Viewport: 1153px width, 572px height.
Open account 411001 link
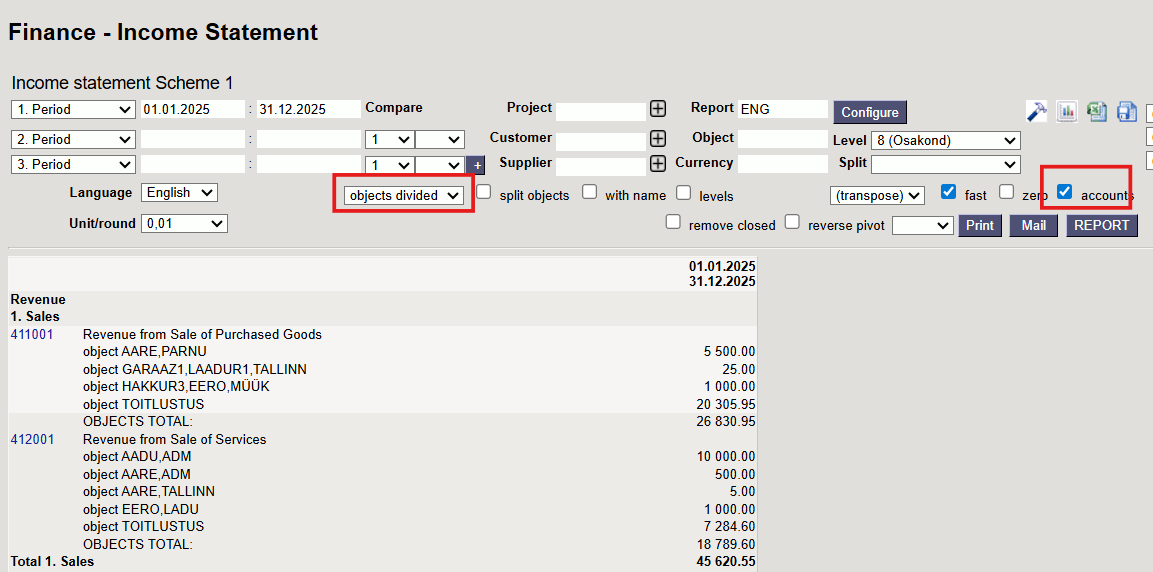[x=32, y=335]
